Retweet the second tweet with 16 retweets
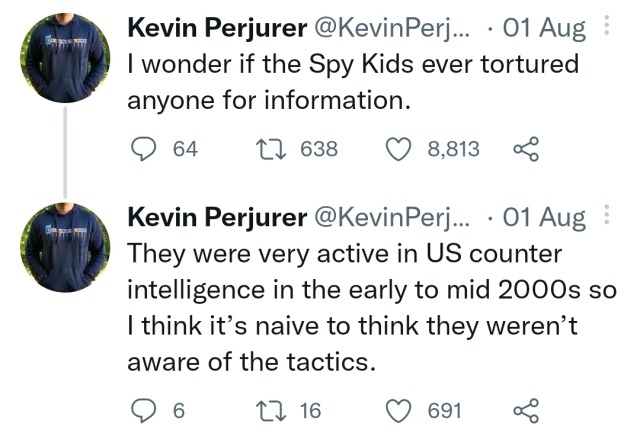The height and width of the screenshot is (430, 640). tap(269, 409)
